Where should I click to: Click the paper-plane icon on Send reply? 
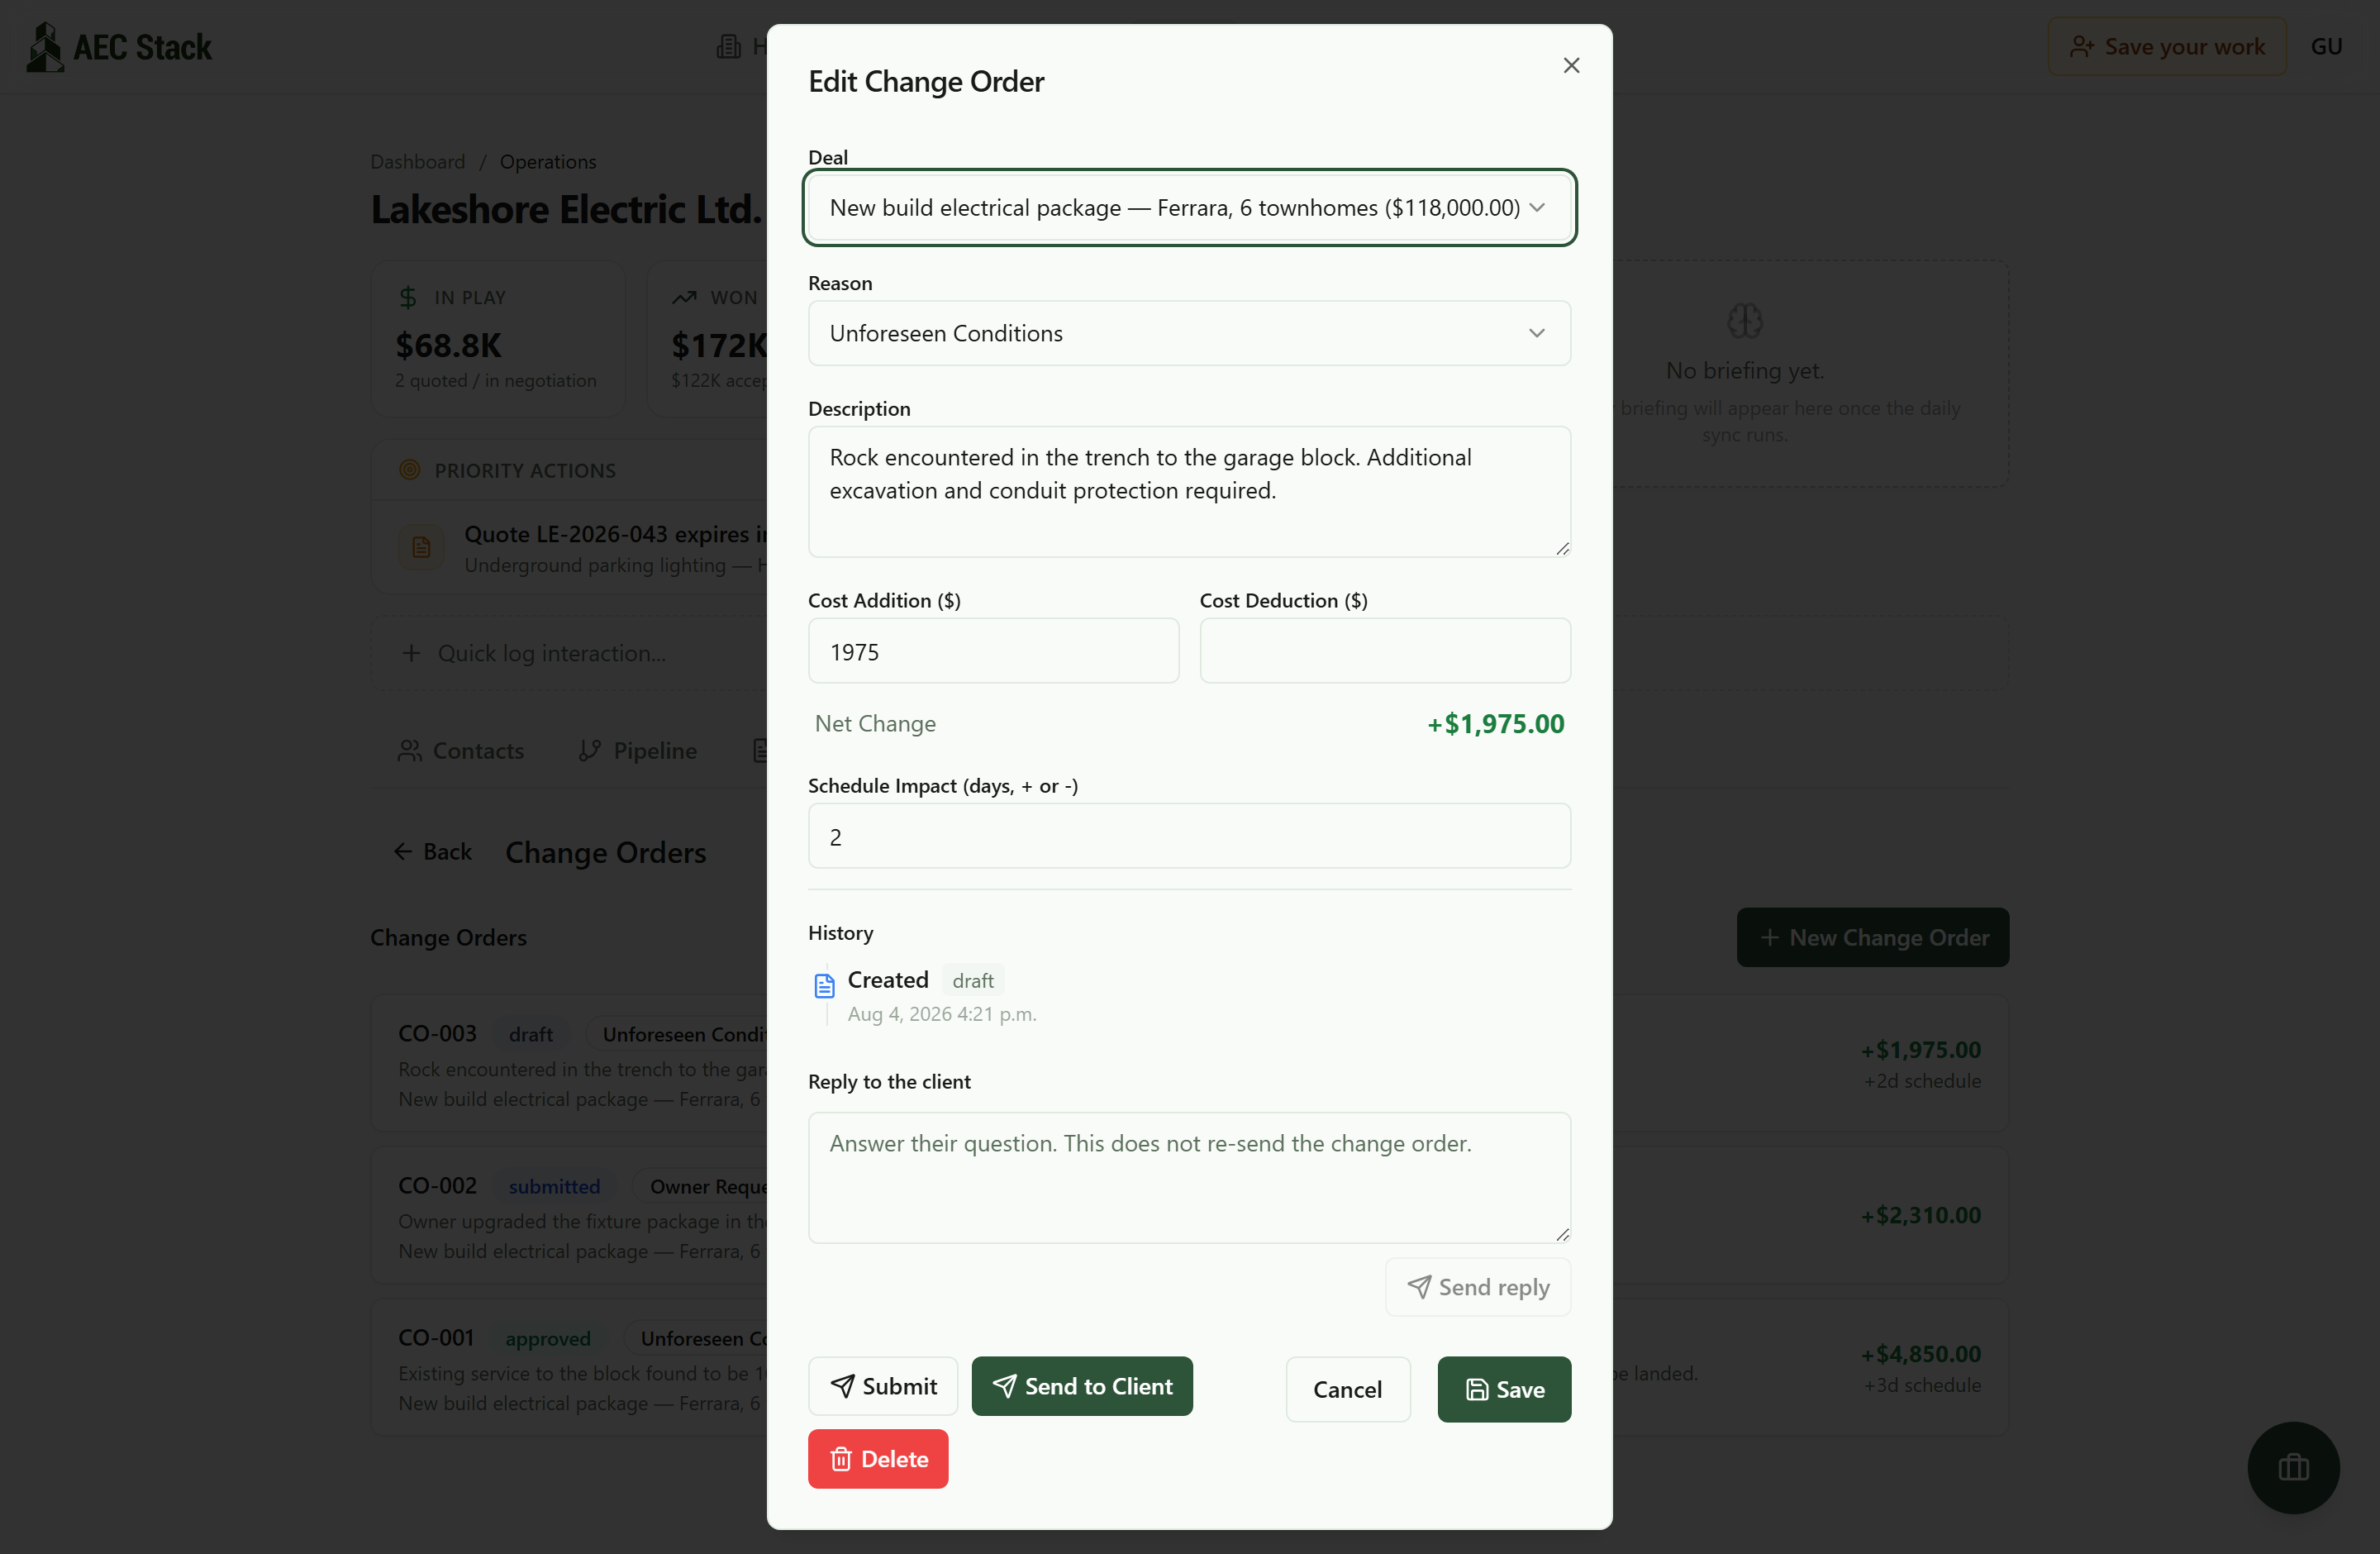click(x=1418, y=1287)
